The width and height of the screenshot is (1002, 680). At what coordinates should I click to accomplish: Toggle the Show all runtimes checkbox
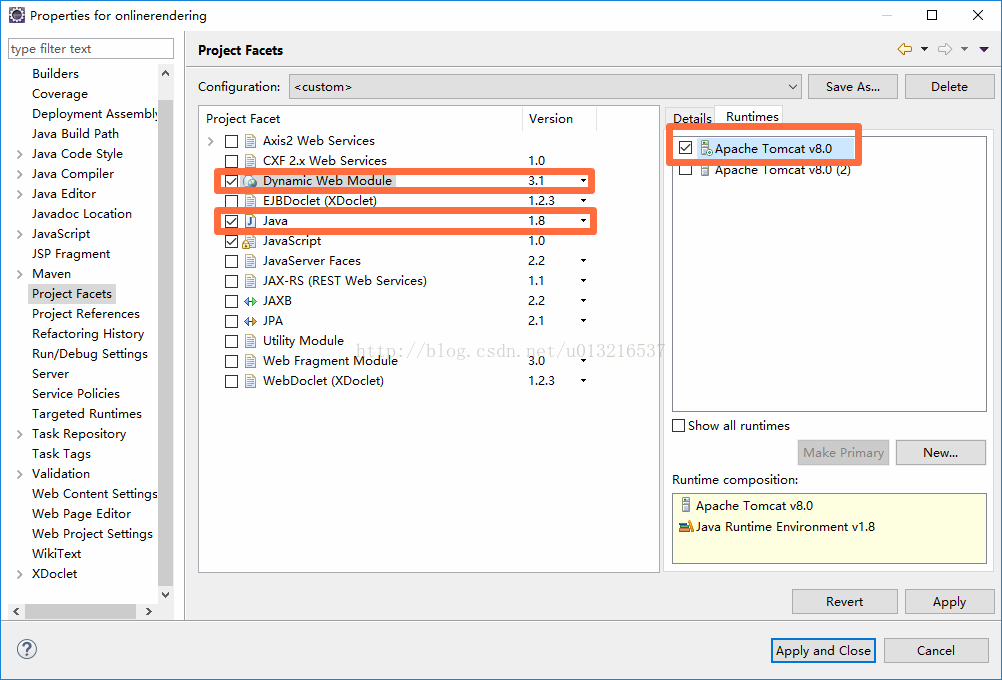tap(679, 426)
